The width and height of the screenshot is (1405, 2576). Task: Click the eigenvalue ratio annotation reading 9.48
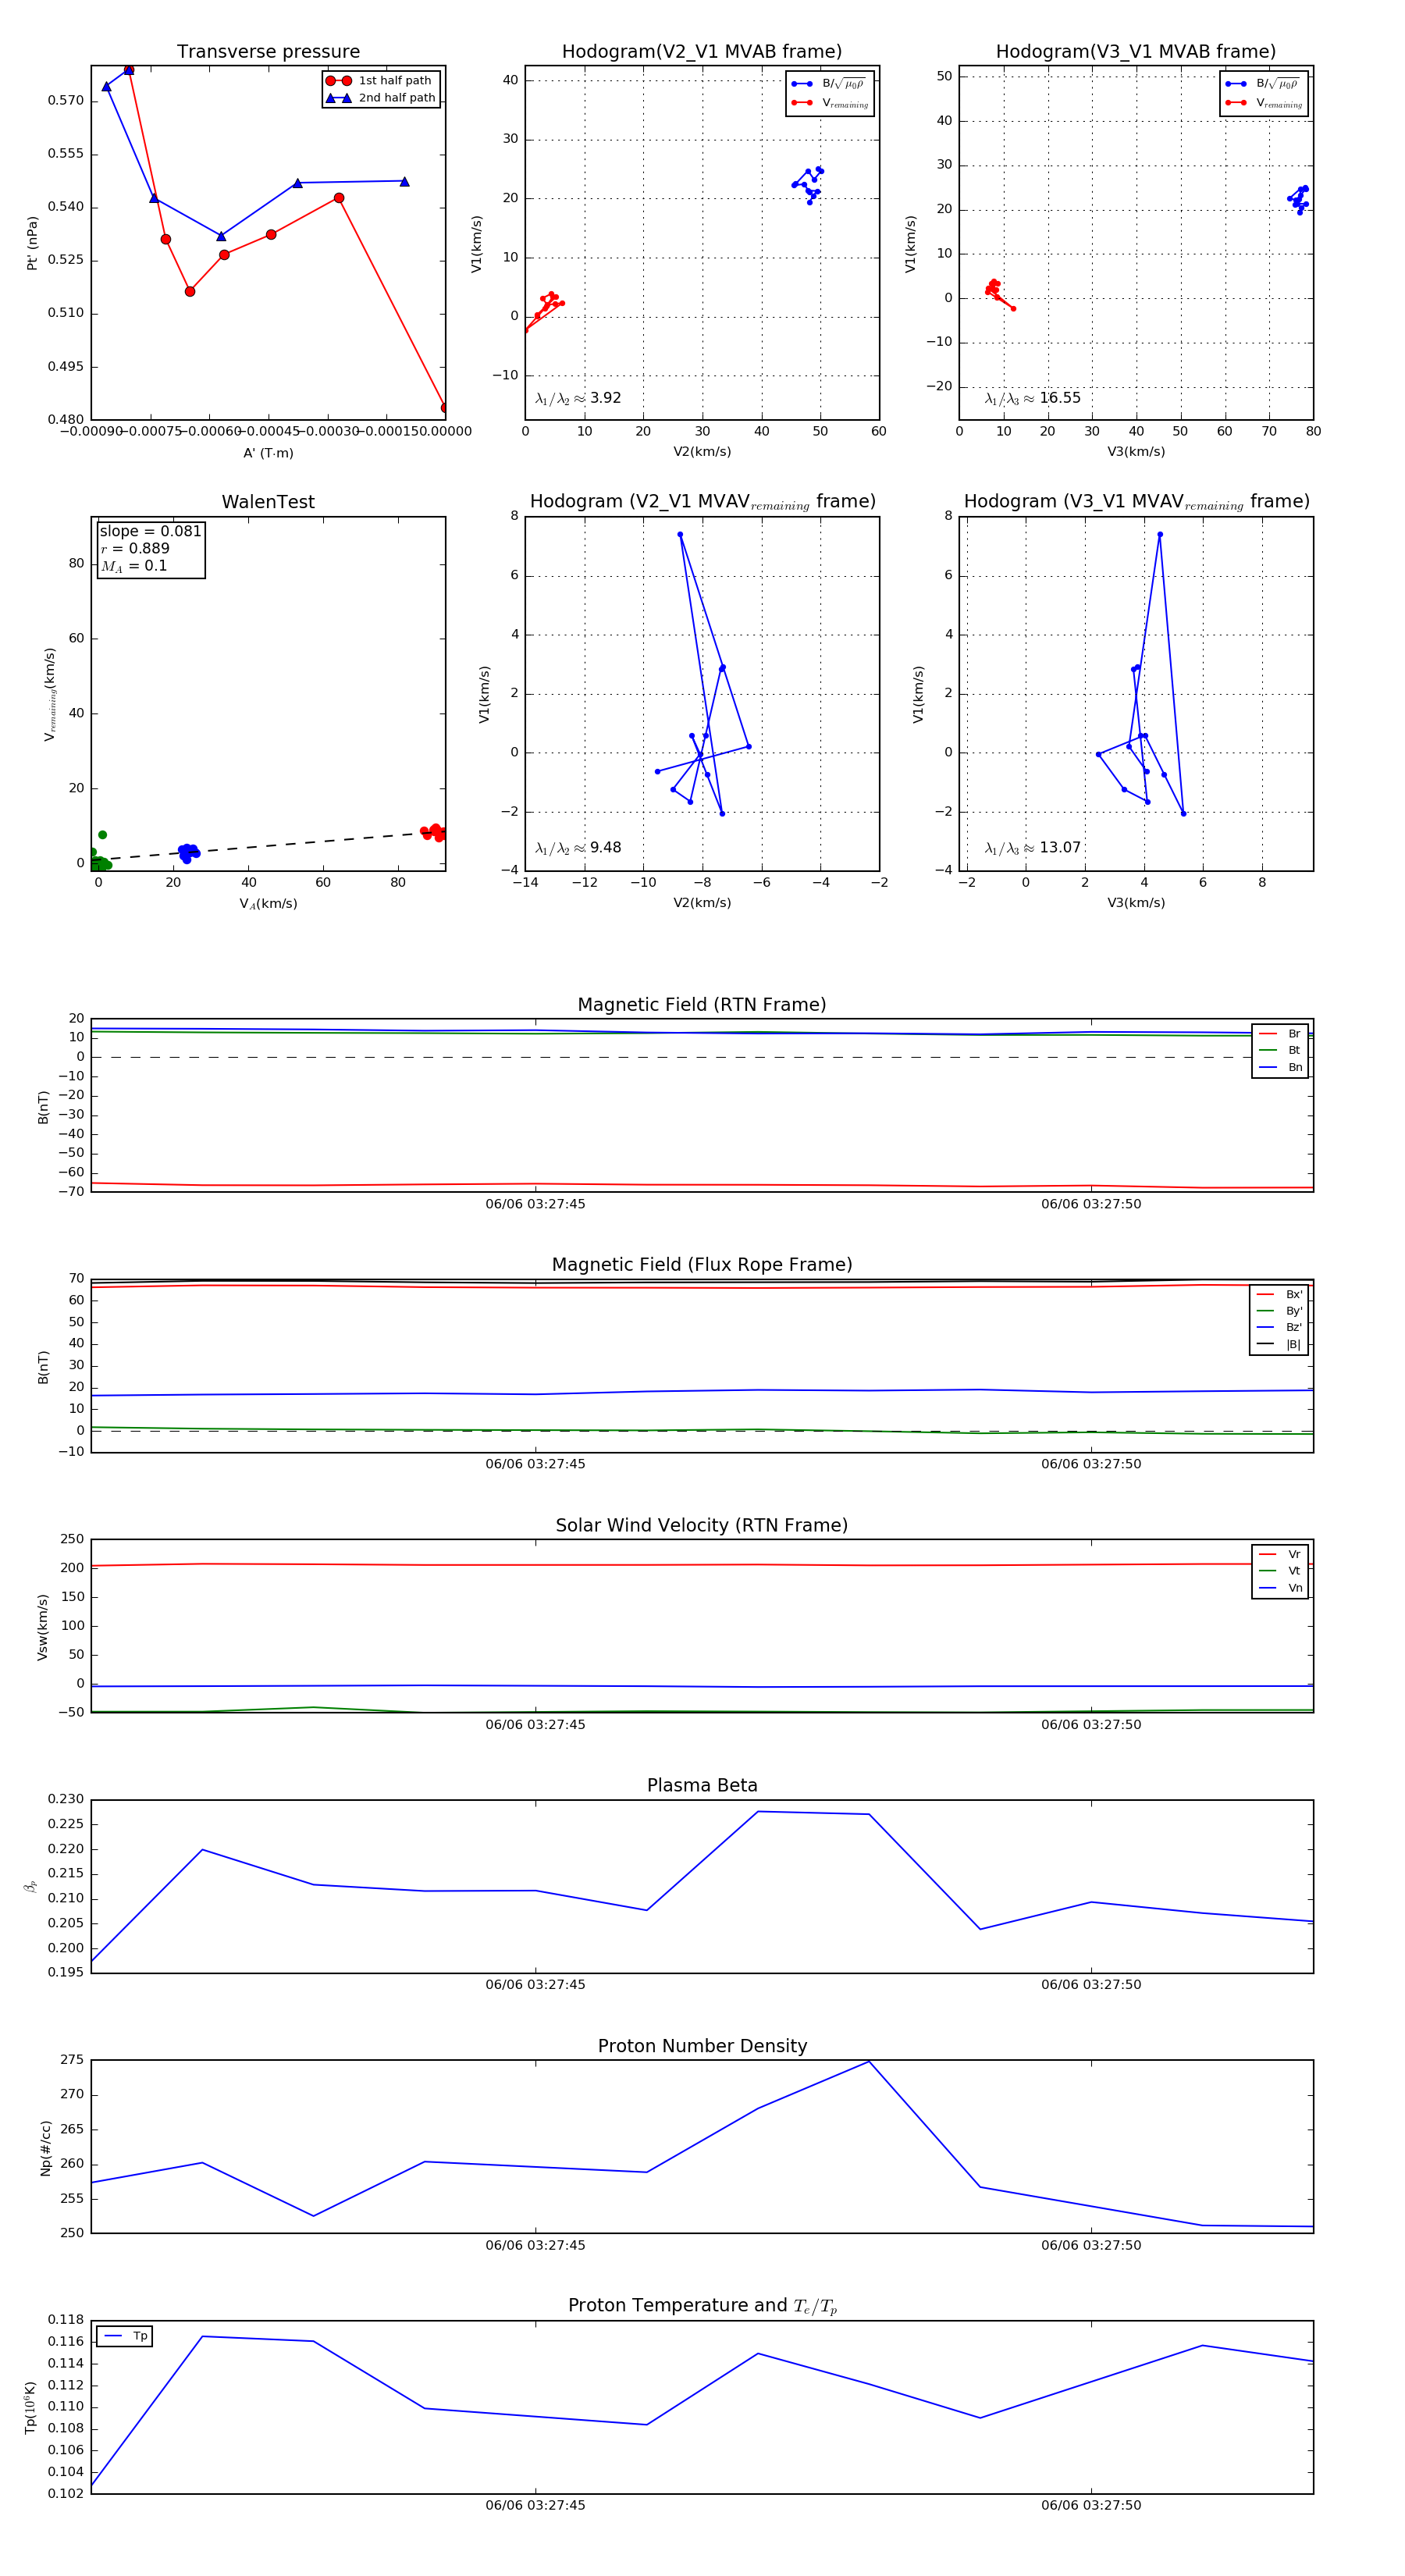coord(578,848)
